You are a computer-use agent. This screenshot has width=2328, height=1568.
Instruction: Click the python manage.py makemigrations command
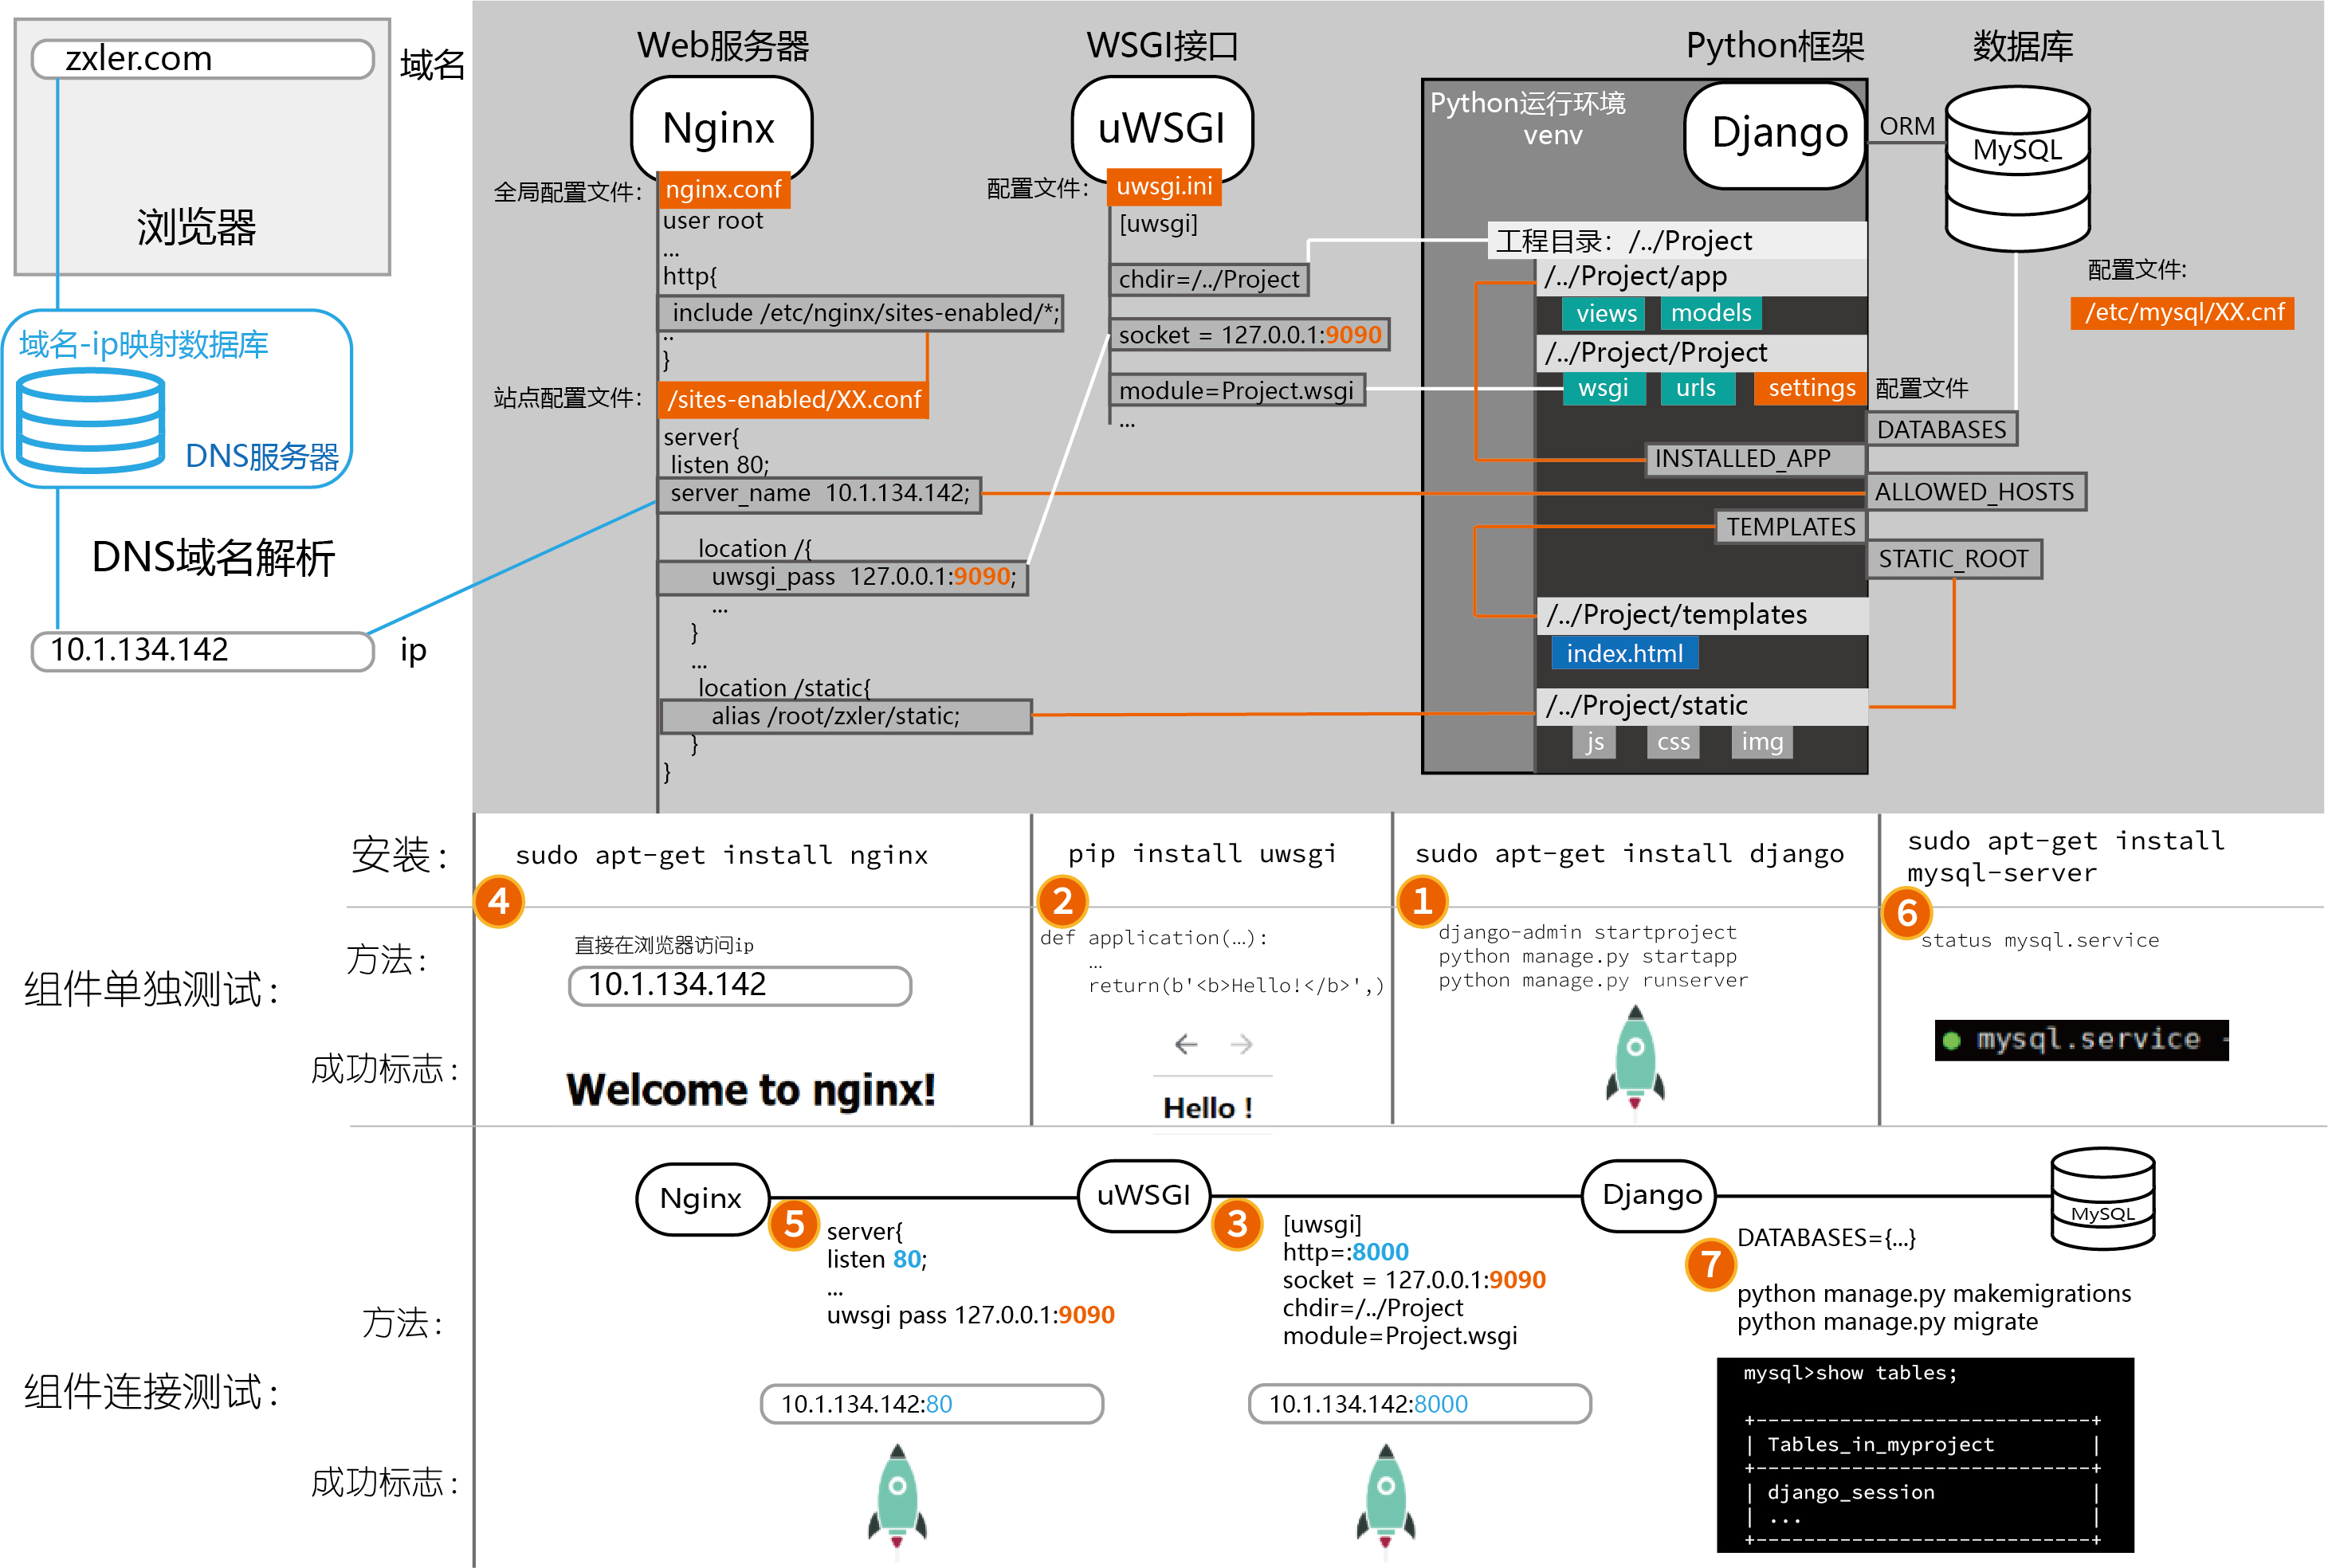coord(1934,1294)
